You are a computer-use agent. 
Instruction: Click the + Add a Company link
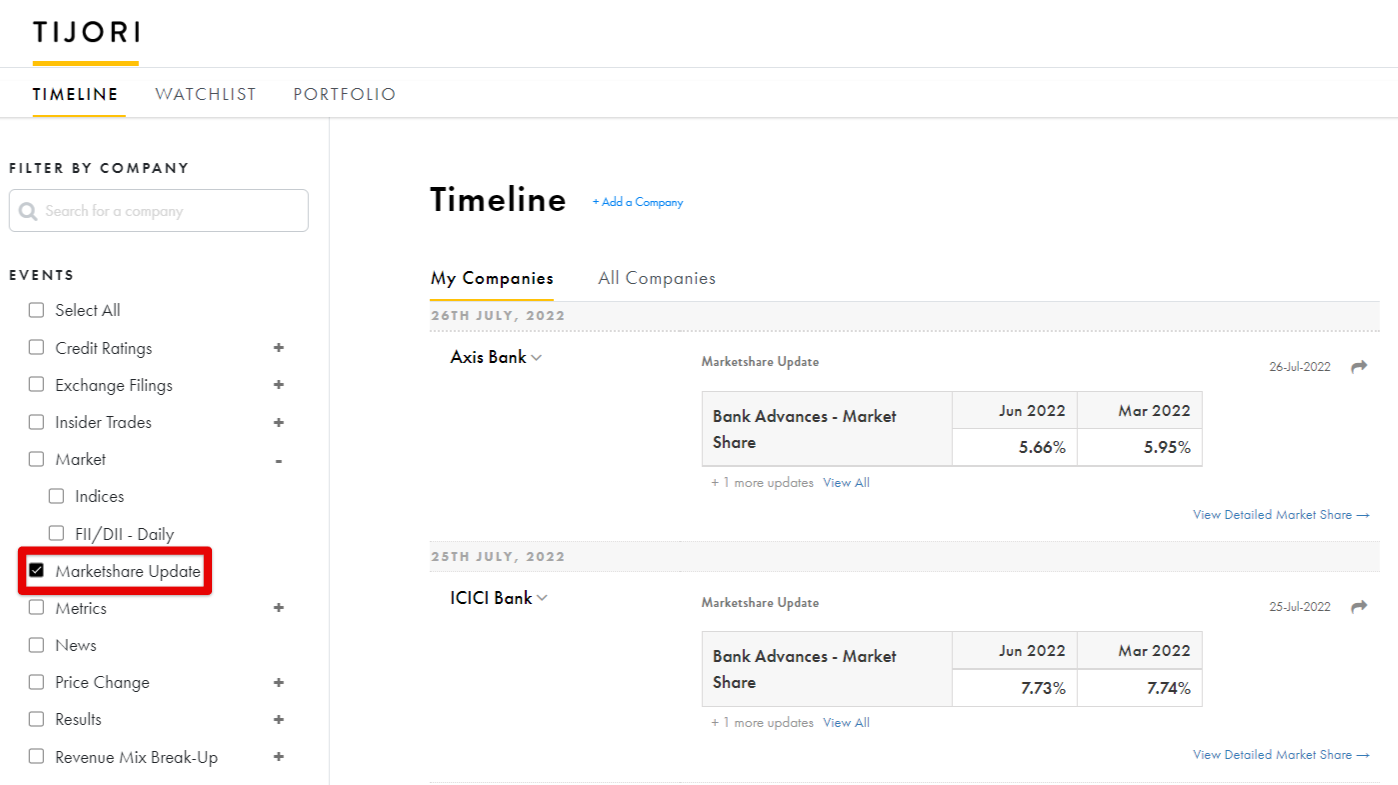(x=638, y=202)
